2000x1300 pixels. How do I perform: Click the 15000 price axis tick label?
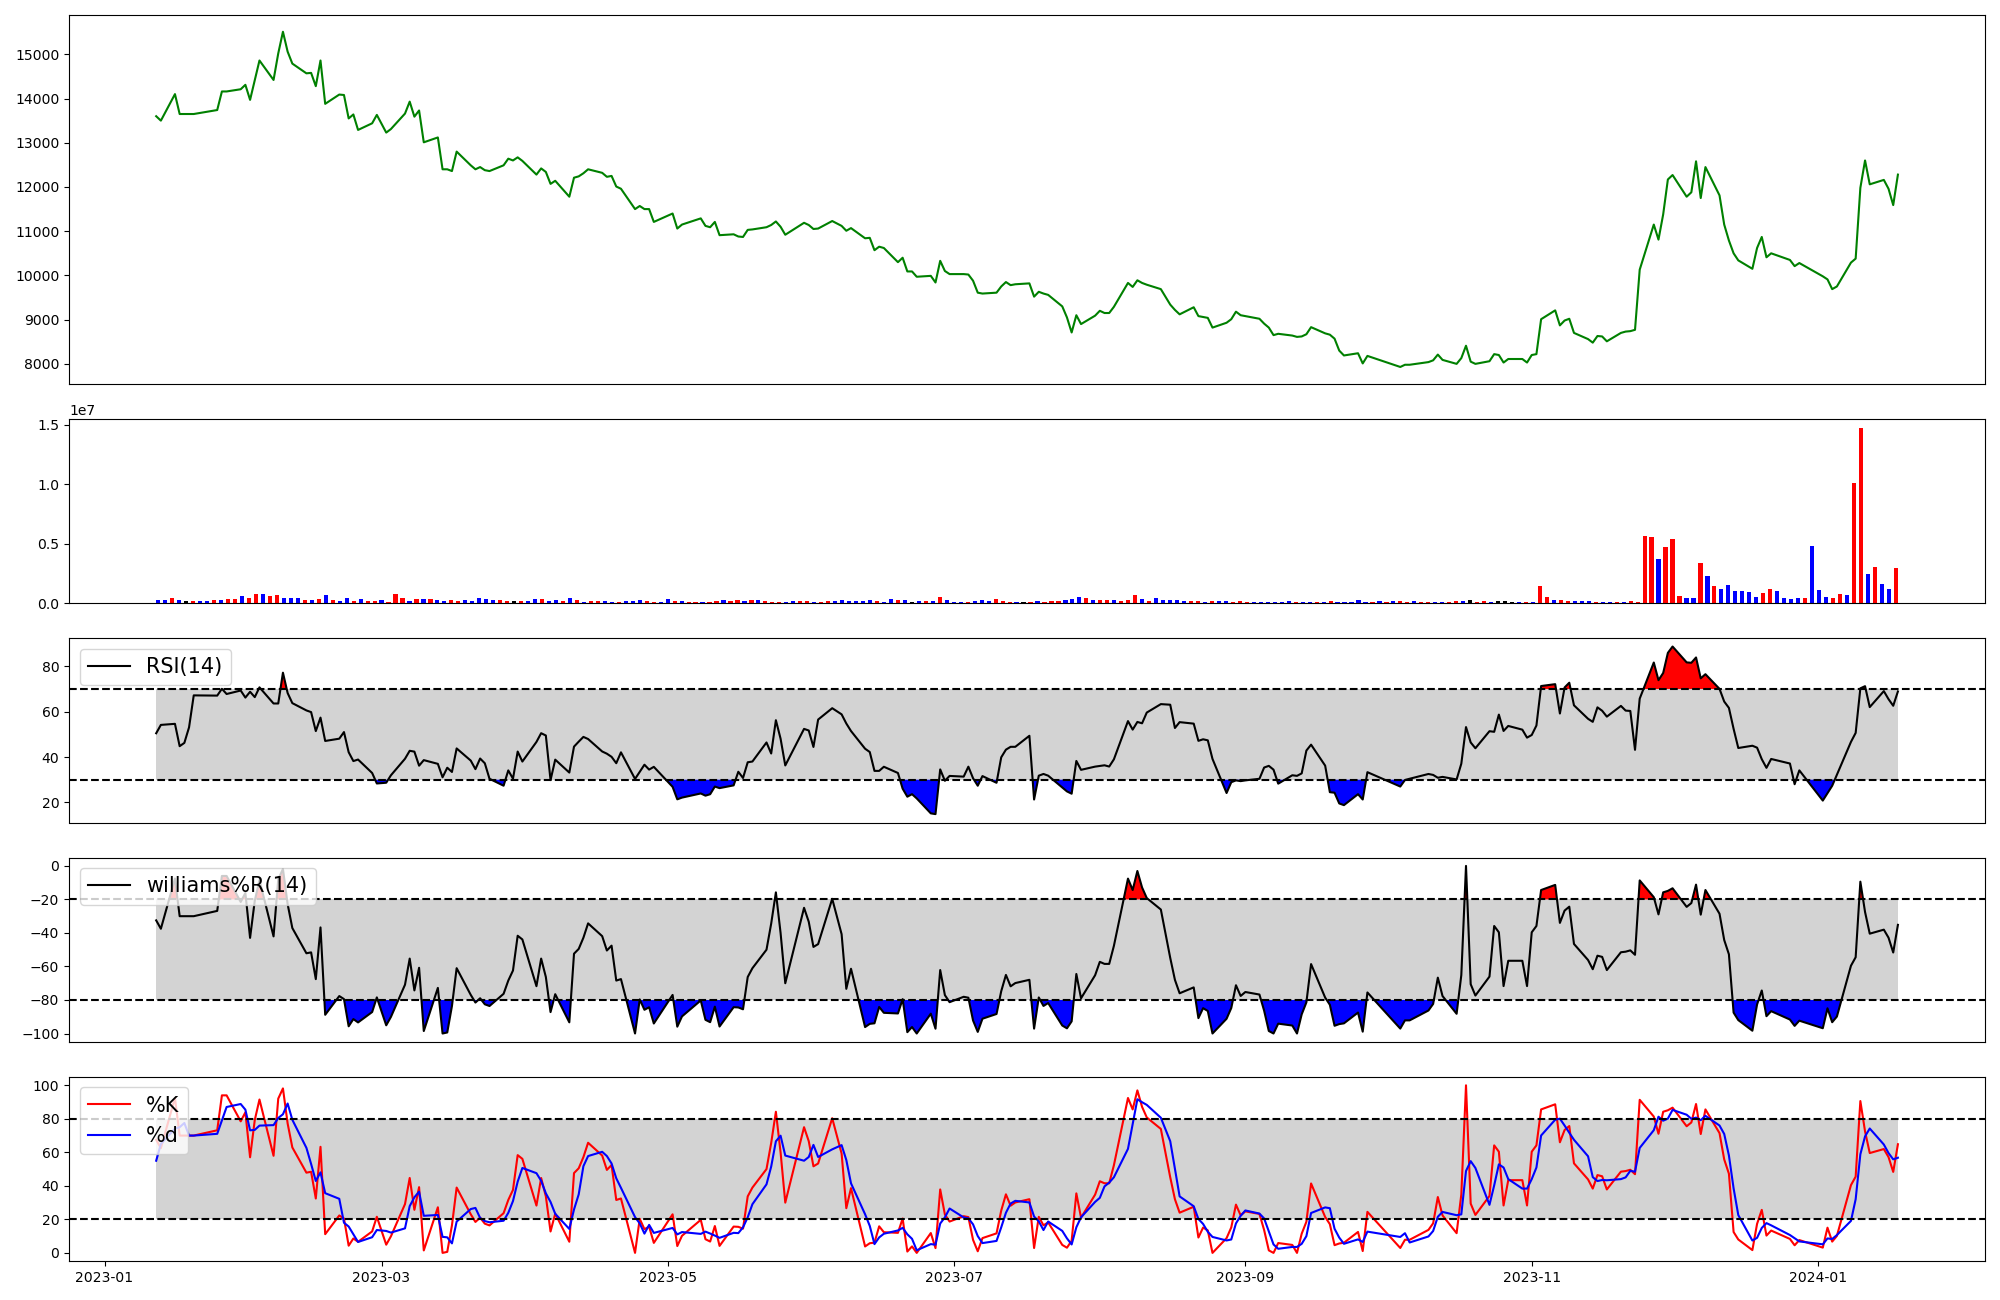(x=38, y=55)
